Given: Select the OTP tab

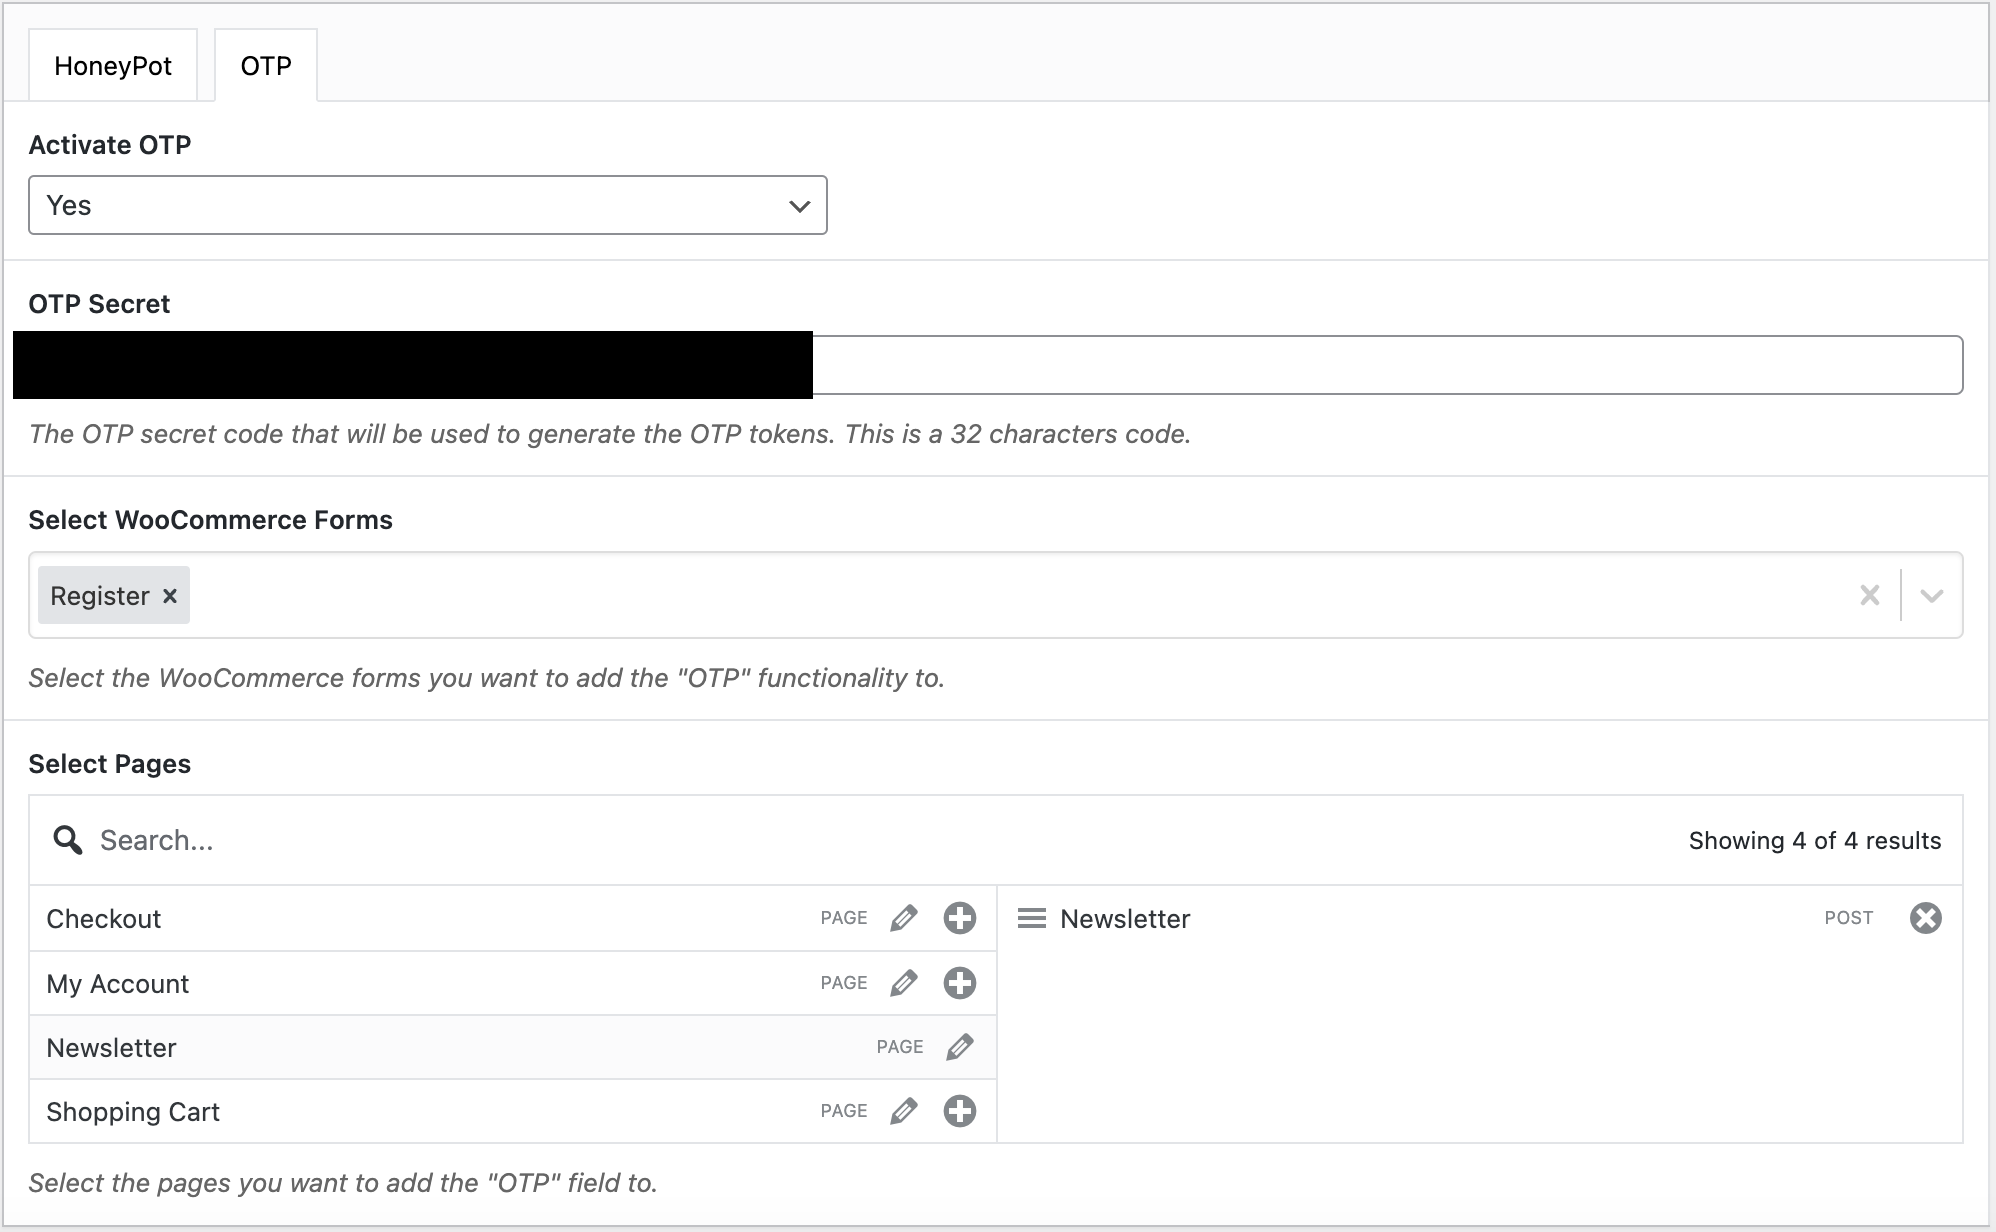Looking at the screenshot, I should pos(266,65).
